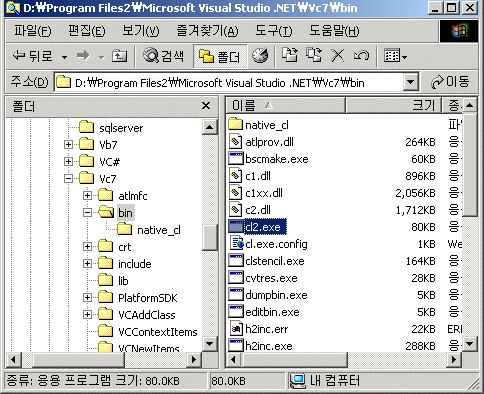
Task: Select the c2.dll file icon
Action: click(x=236, y=210)
